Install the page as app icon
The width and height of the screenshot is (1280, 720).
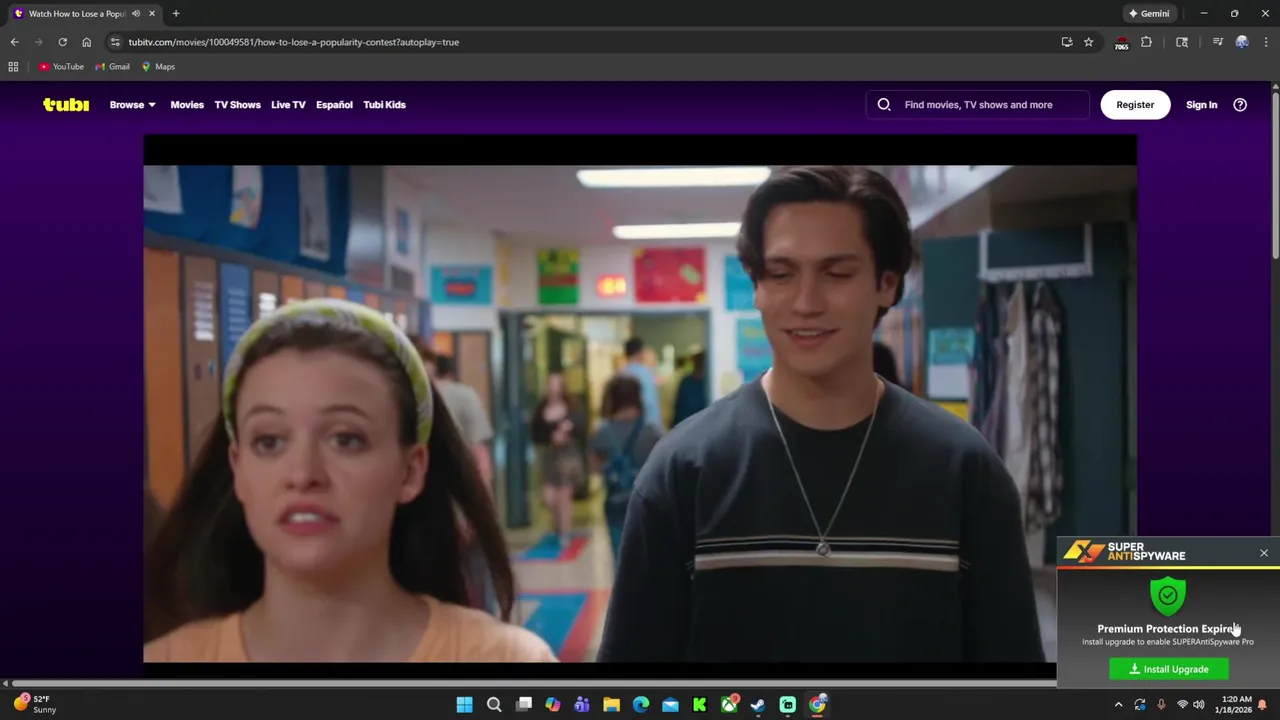tap(1067, 42)
